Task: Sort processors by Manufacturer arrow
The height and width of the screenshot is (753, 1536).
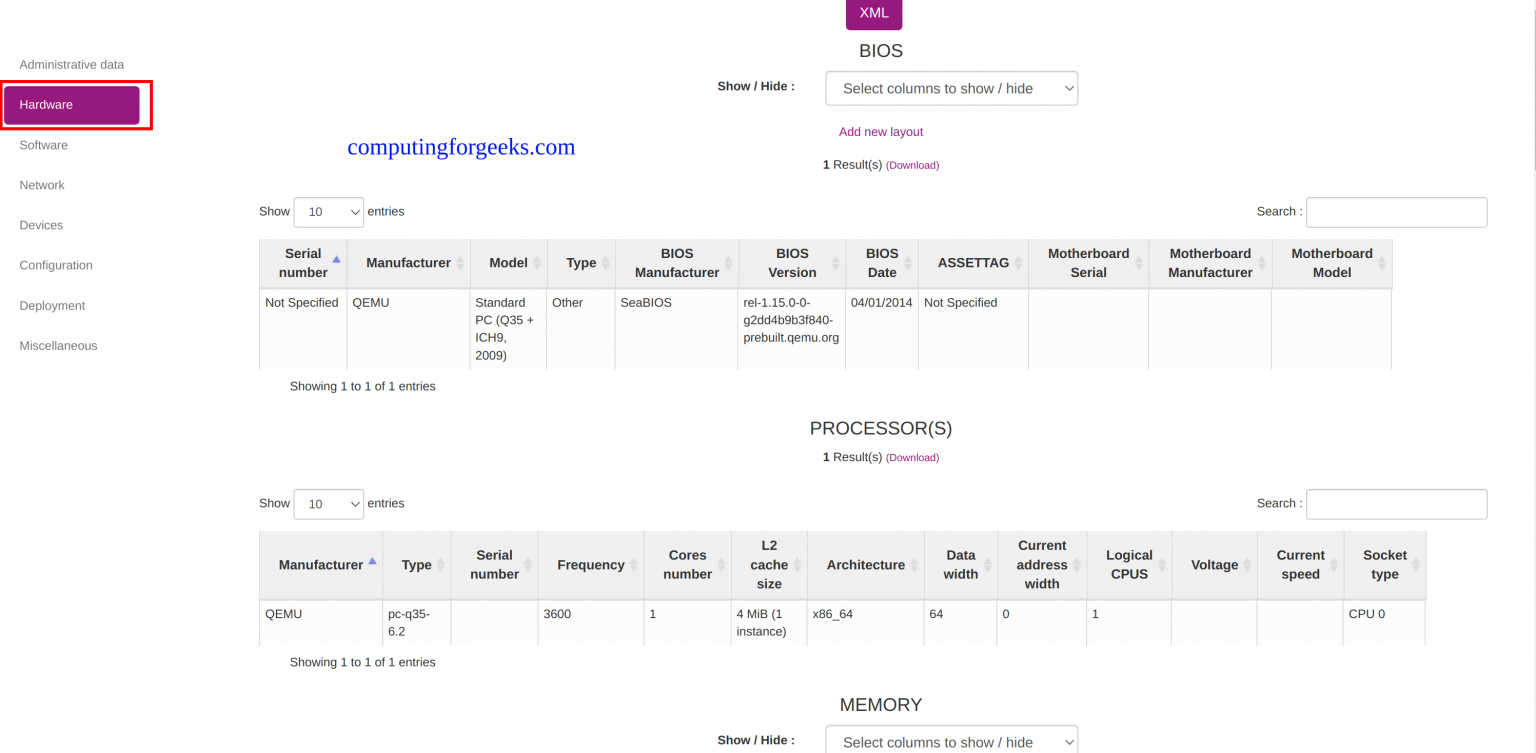Action: point(372,561)
